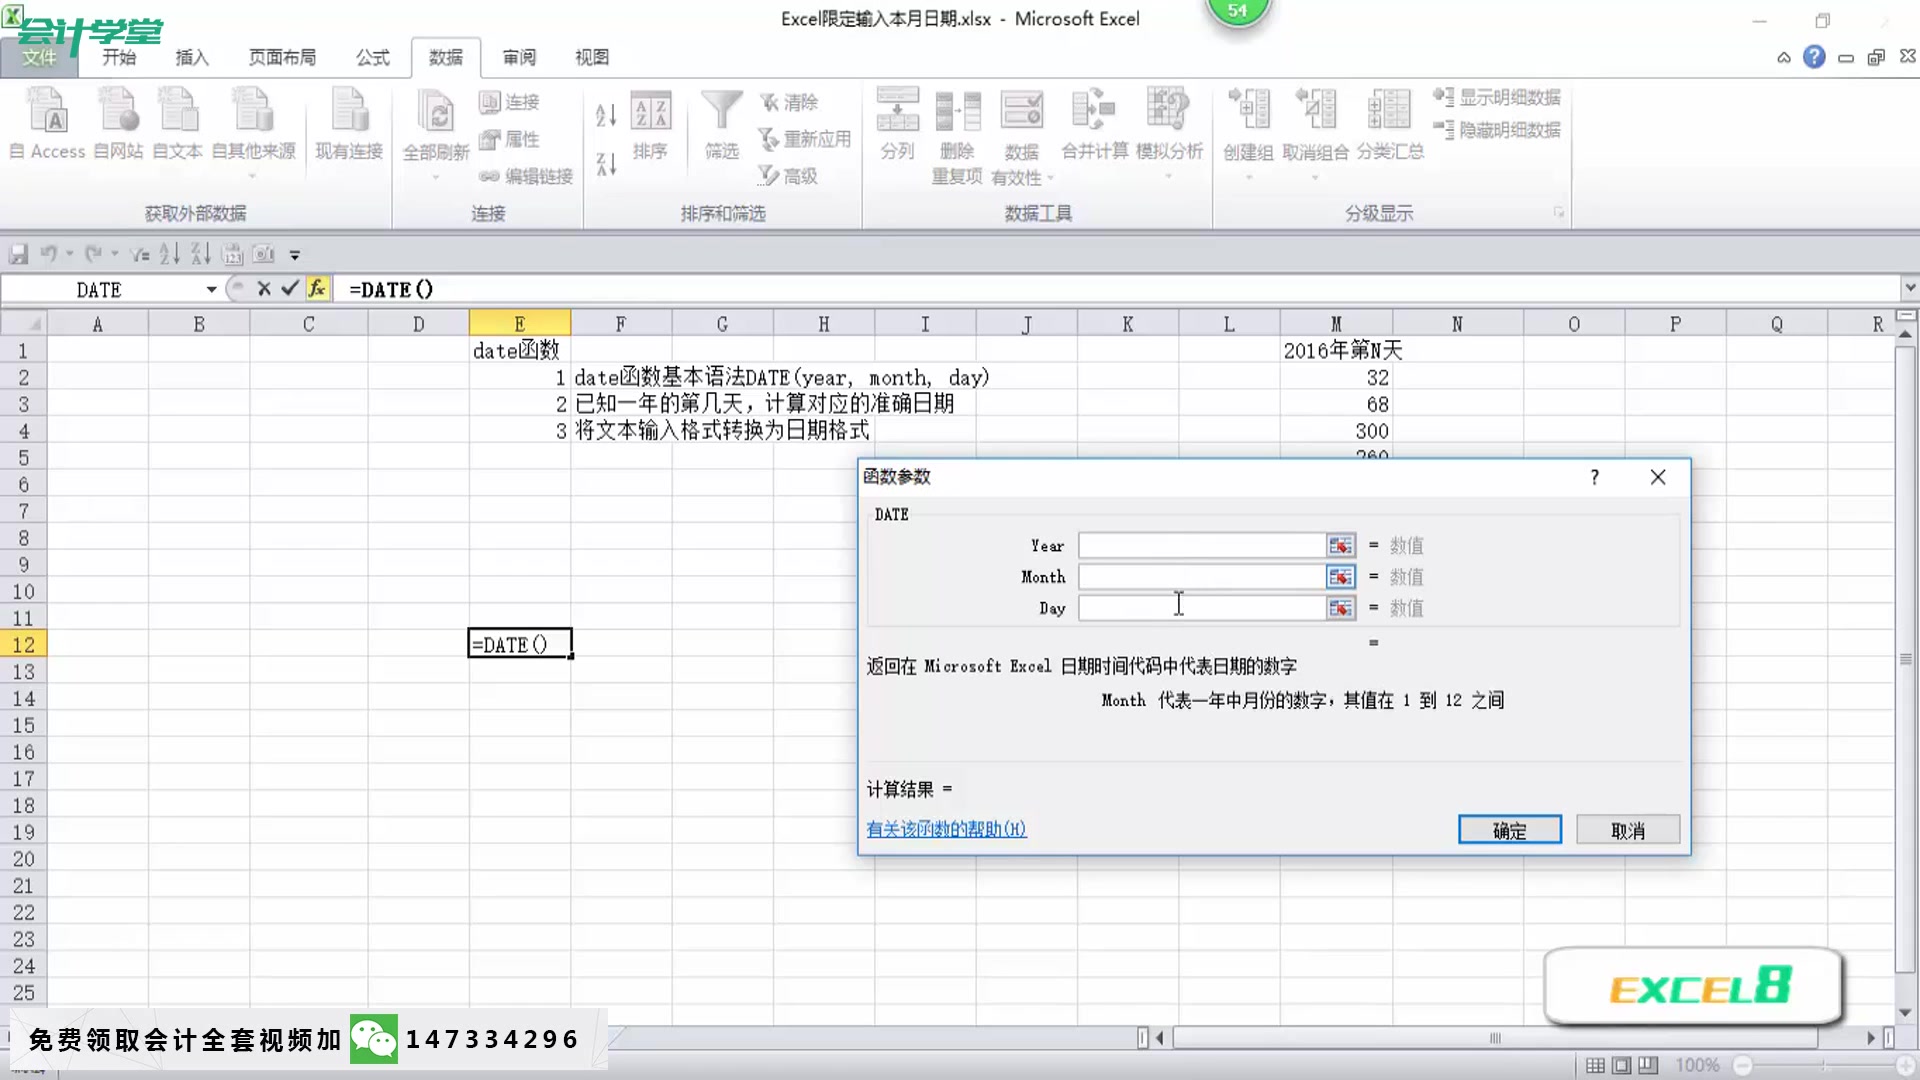Expand the formula bar
Viewport: 1920px width, 1080px height.
pos(1909,288)
